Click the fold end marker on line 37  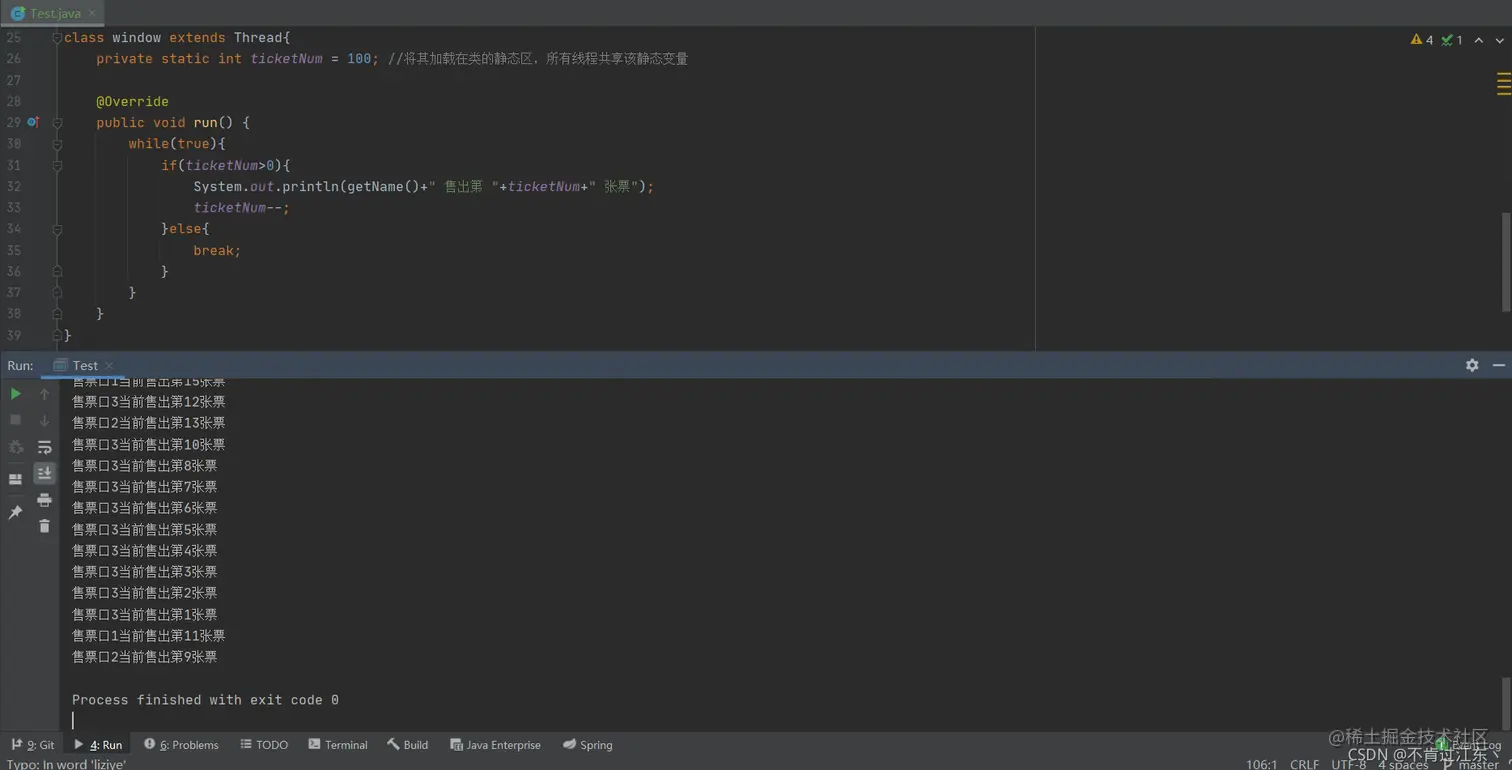point(57,293)
